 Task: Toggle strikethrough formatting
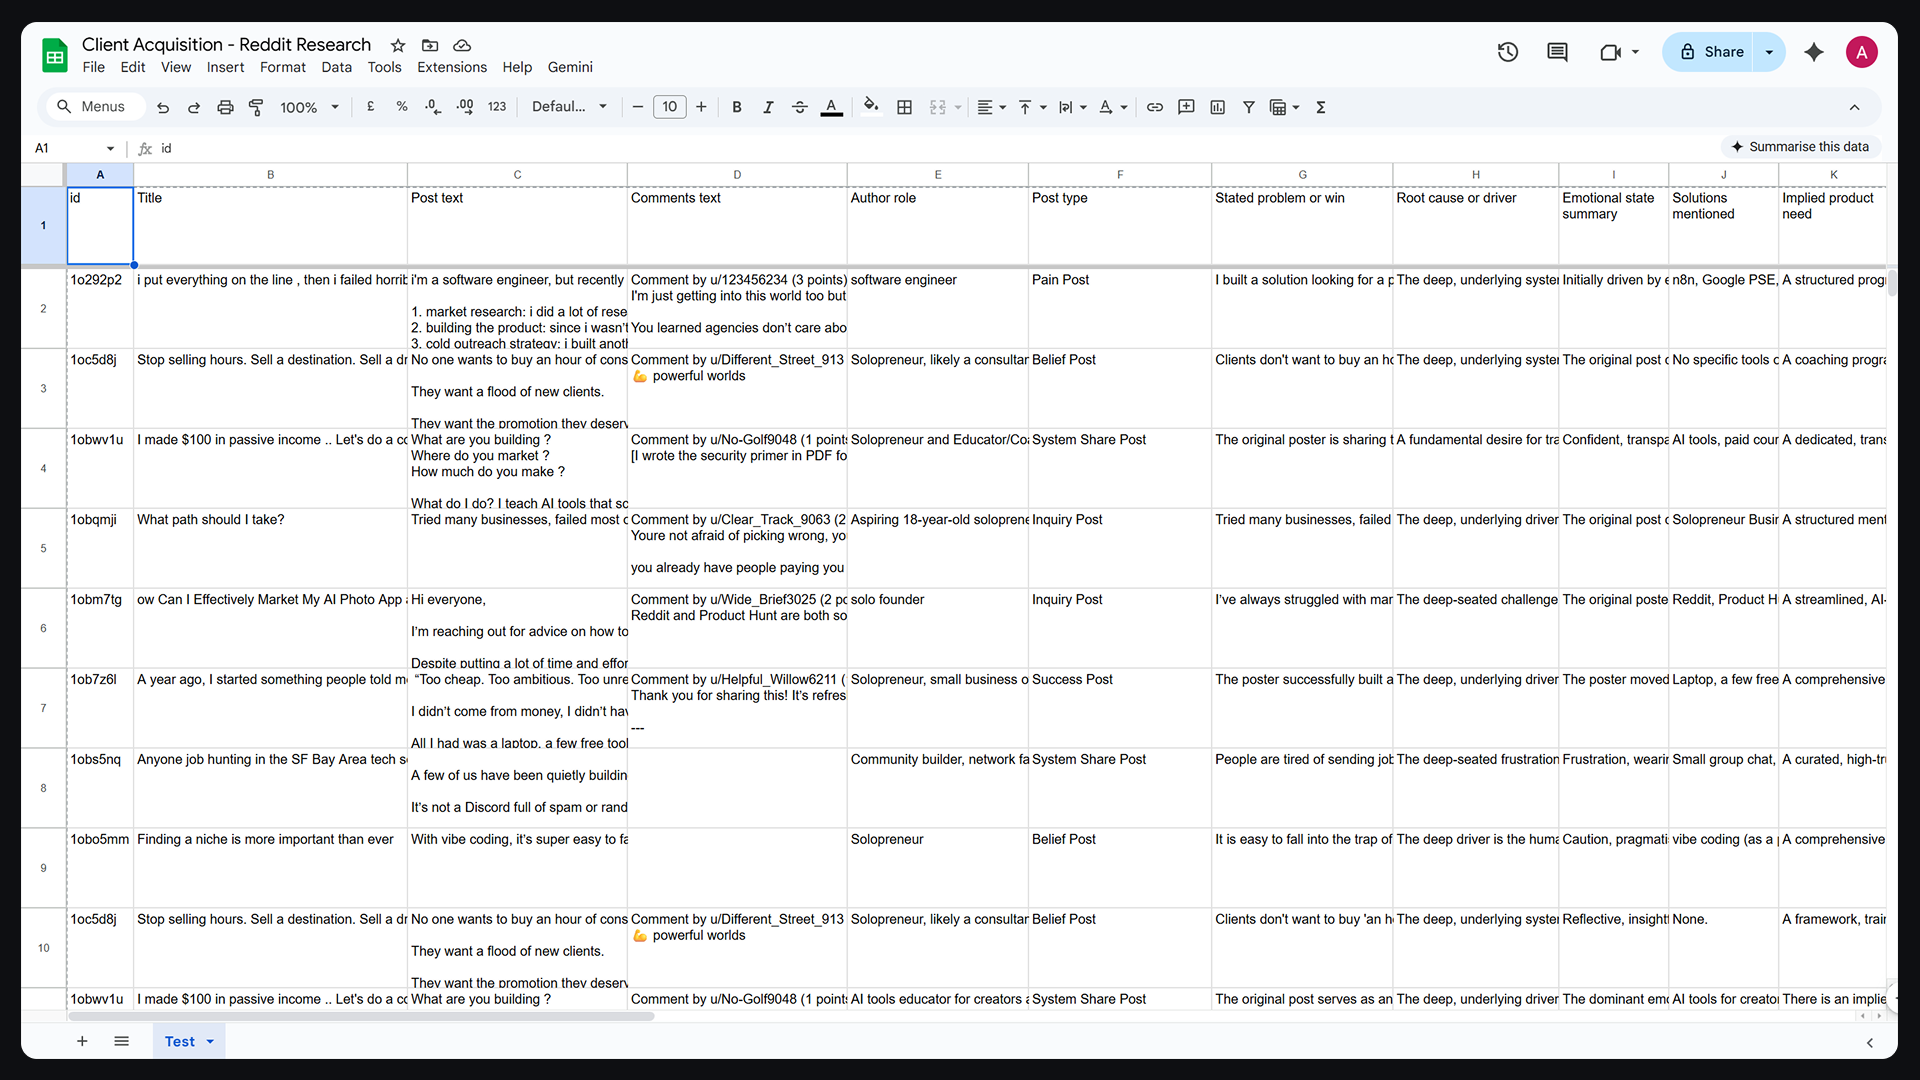(x=800, y=107)
